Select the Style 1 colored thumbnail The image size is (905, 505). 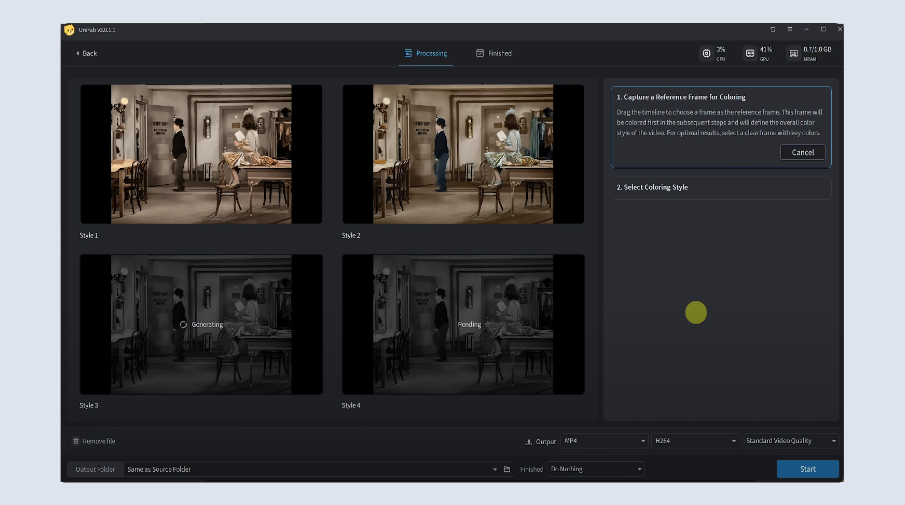pos(201,154)
